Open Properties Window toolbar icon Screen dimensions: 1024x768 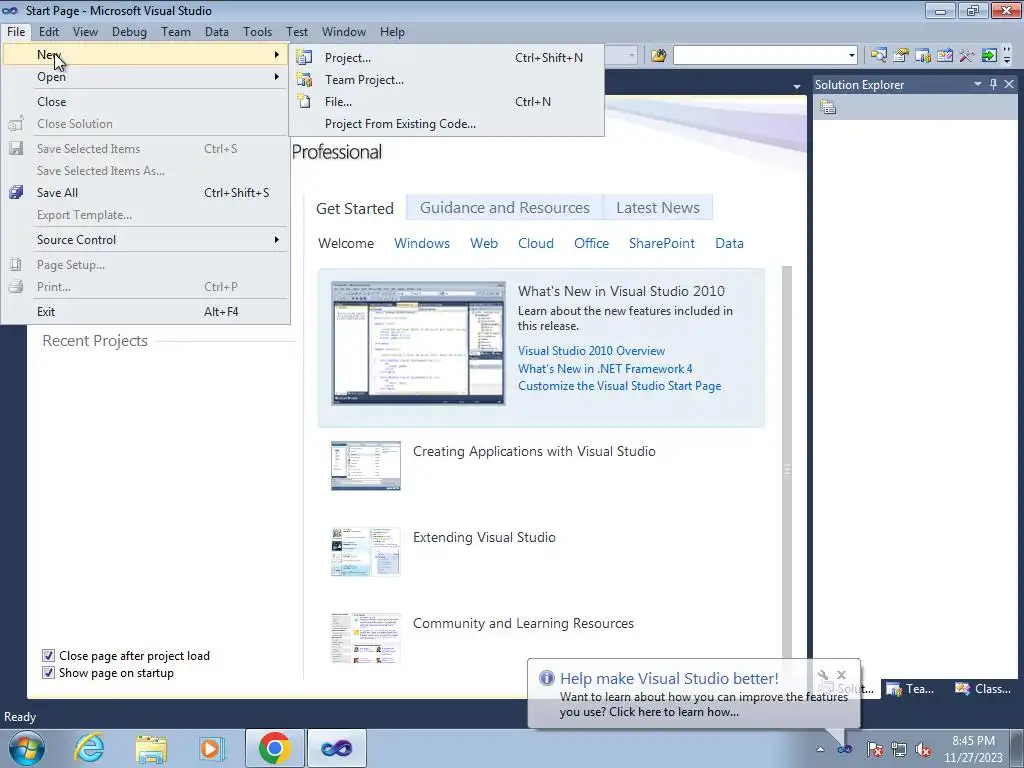(901, 56)
